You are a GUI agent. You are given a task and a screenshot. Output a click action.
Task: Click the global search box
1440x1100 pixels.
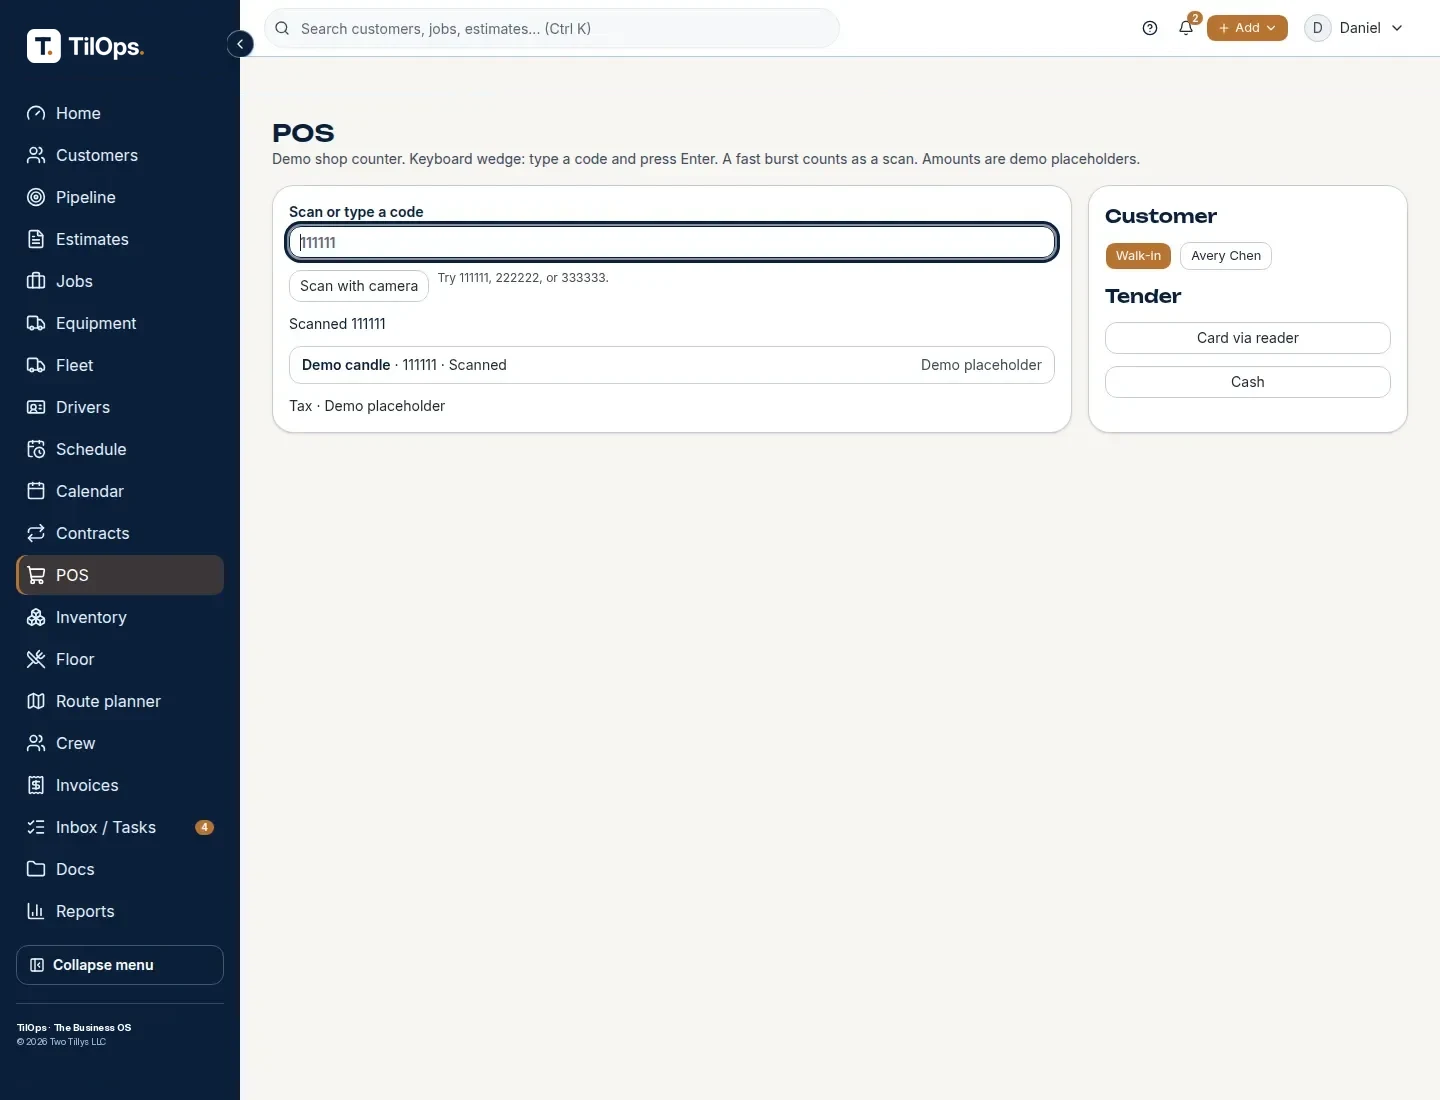[x=552, y=28]
